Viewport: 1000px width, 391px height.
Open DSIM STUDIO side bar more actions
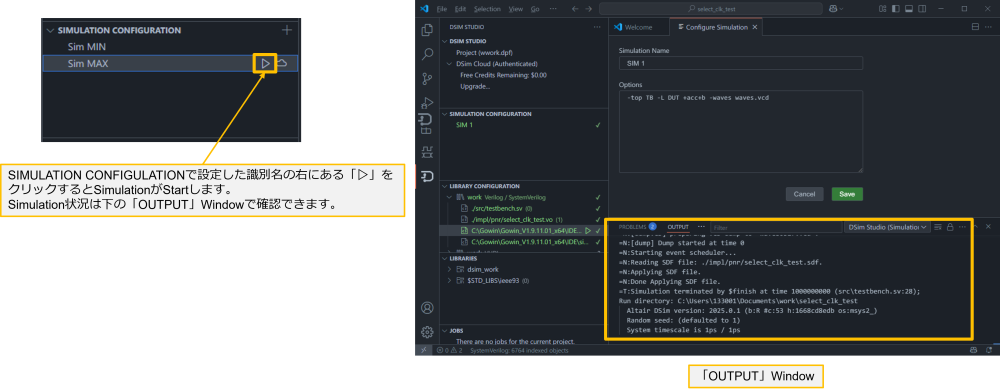click(597, 27)
